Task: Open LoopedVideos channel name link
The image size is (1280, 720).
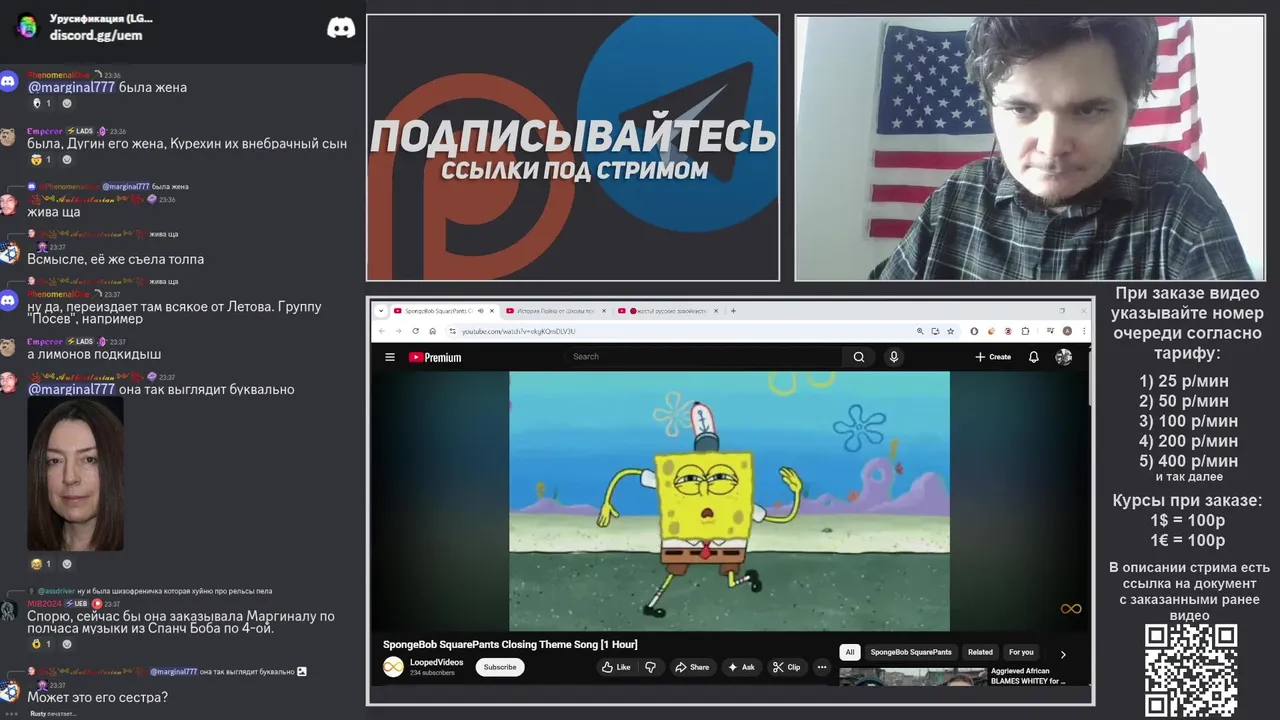Action: tap(437, 662)
